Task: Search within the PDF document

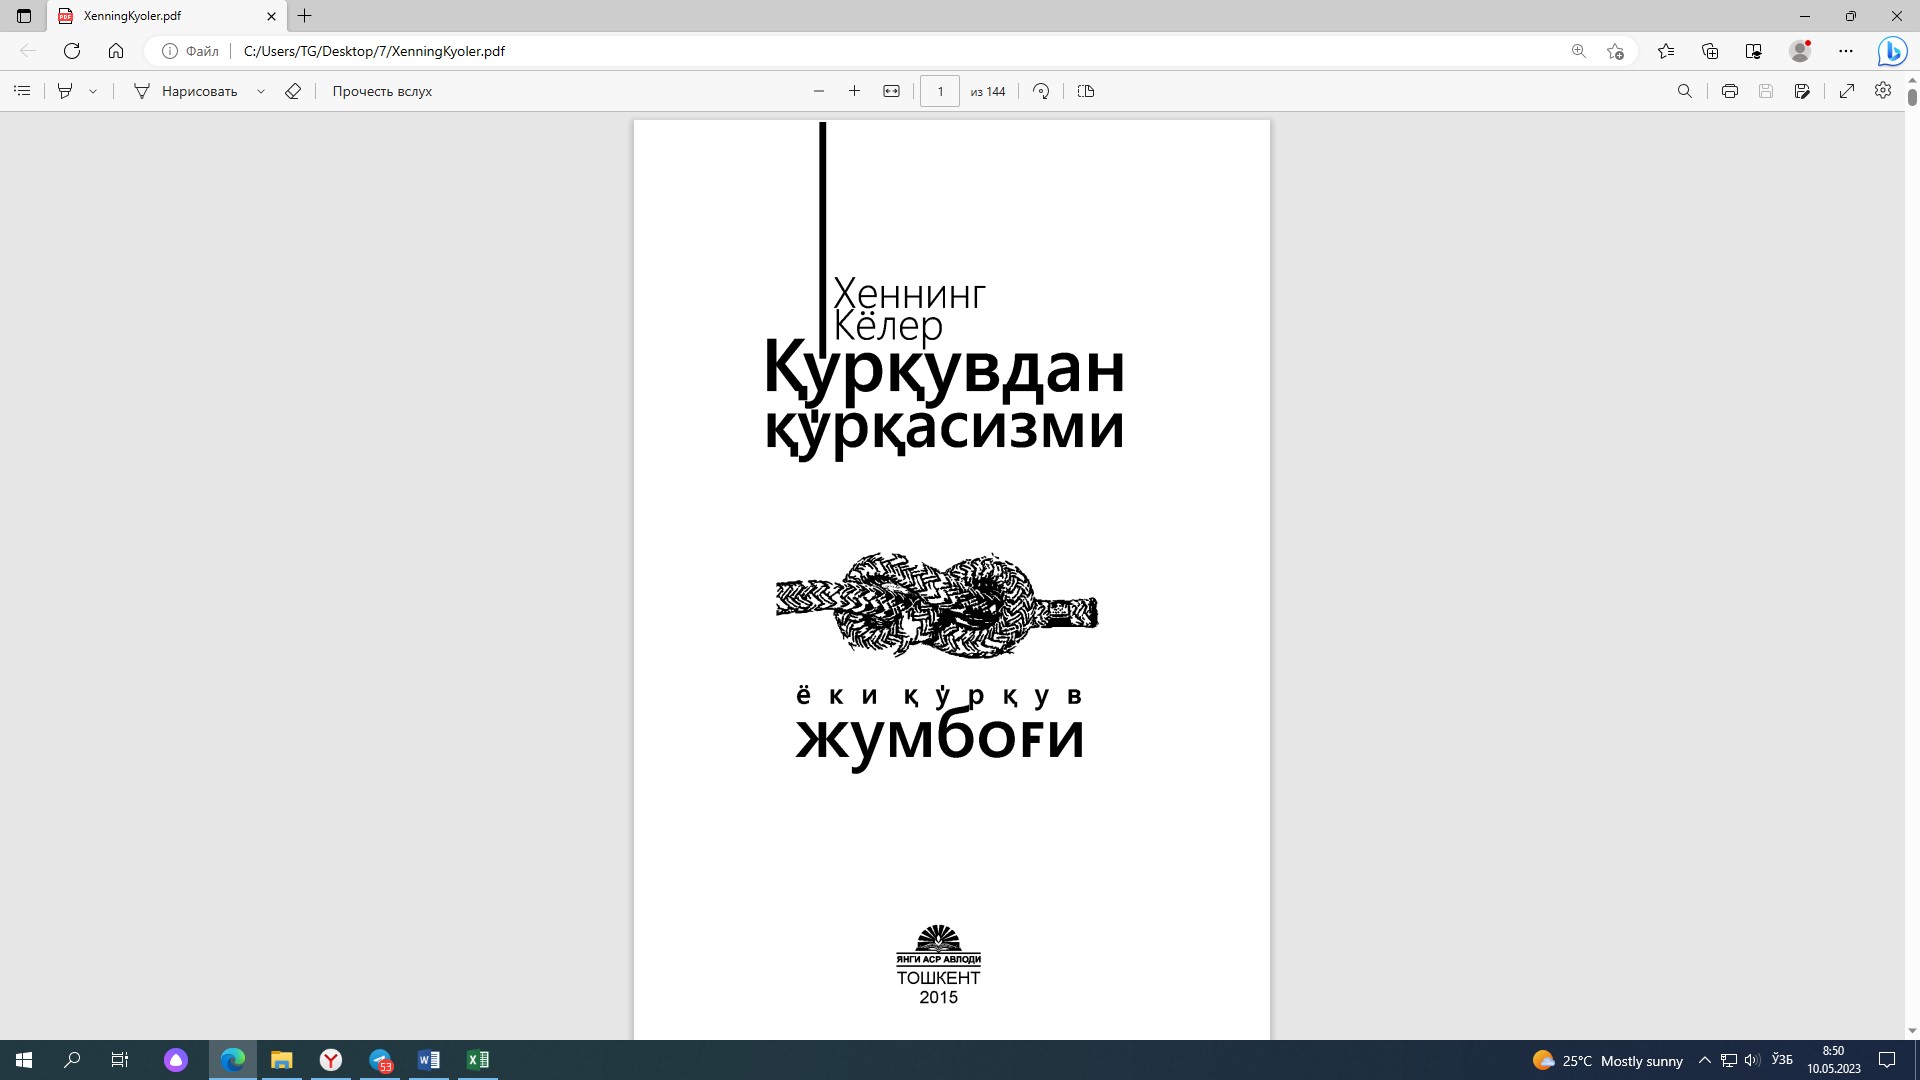Action: coord(1685,91)
